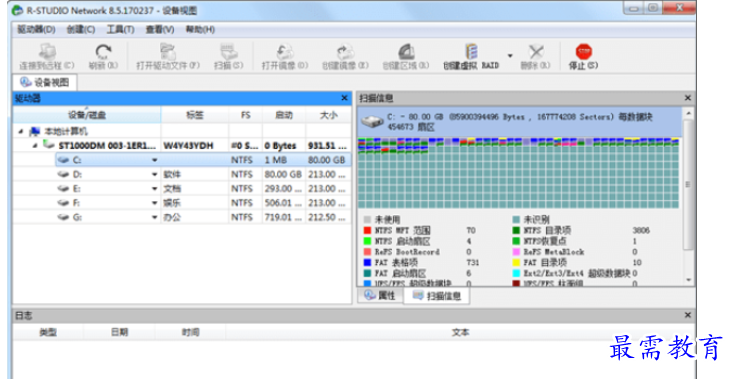
Task: Click the 创建区域 create region icon
Action: tap(406, 52)
